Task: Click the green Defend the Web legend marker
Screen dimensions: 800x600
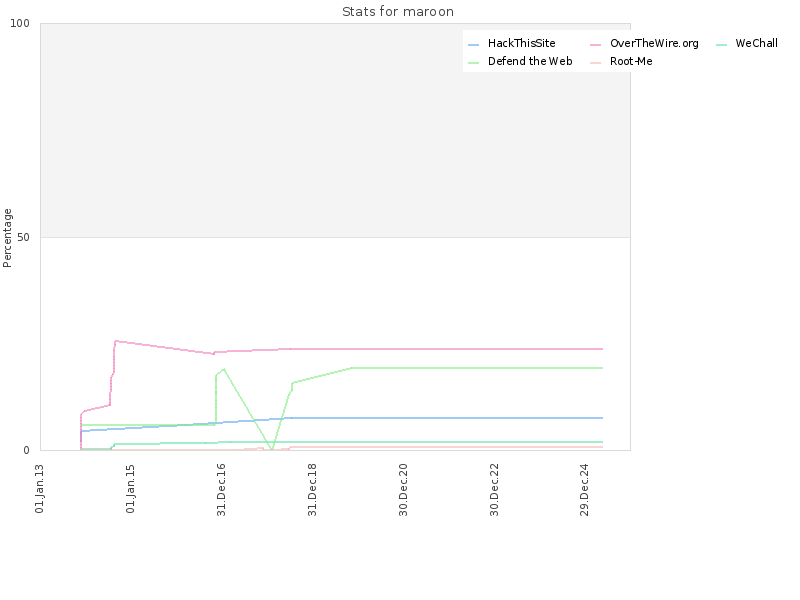Action: click(x=473, y=63)
